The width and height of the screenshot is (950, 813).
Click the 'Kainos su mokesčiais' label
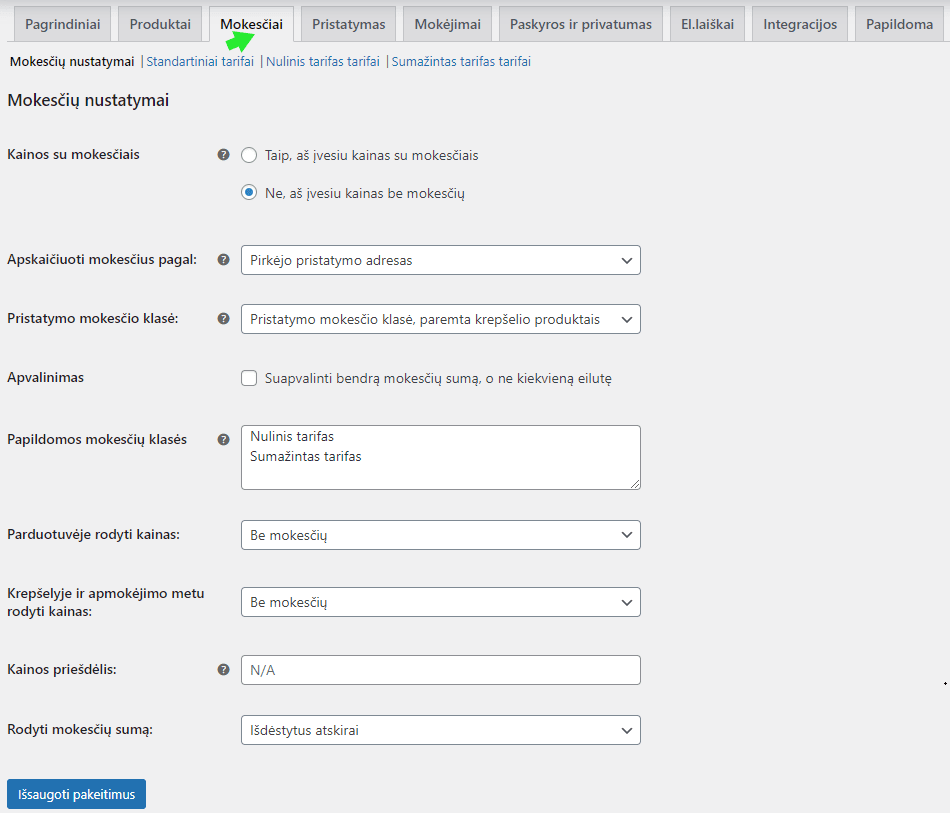point(73,154)
